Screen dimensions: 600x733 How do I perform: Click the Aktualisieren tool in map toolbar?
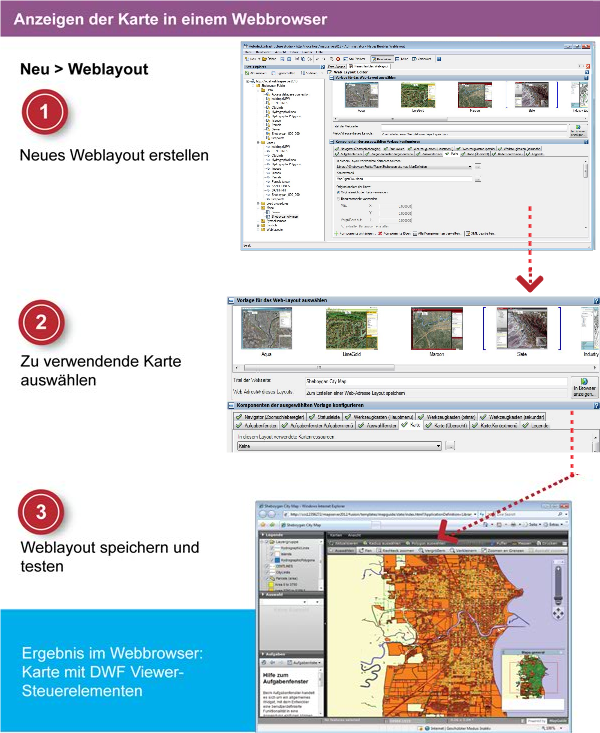point(344,543)
